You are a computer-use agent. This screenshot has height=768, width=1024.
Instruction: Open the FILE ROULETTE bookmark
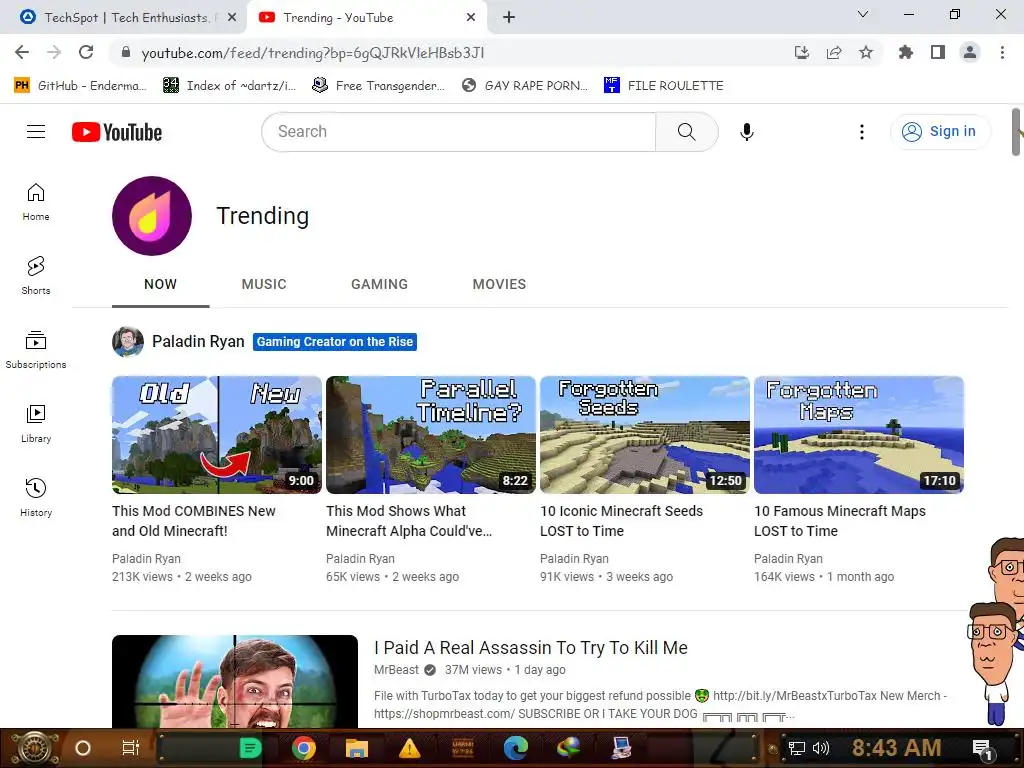tap(664, 86)
